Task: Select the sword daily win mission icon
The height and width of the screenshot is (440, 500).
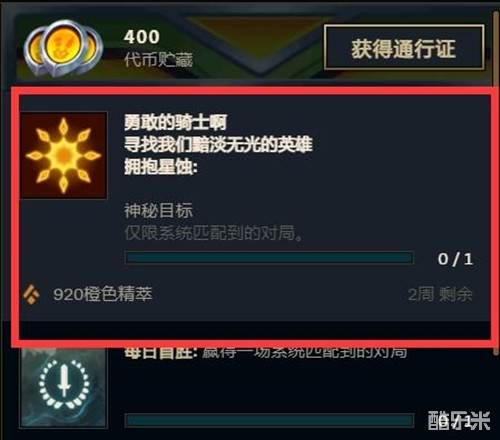Action: 64,388
